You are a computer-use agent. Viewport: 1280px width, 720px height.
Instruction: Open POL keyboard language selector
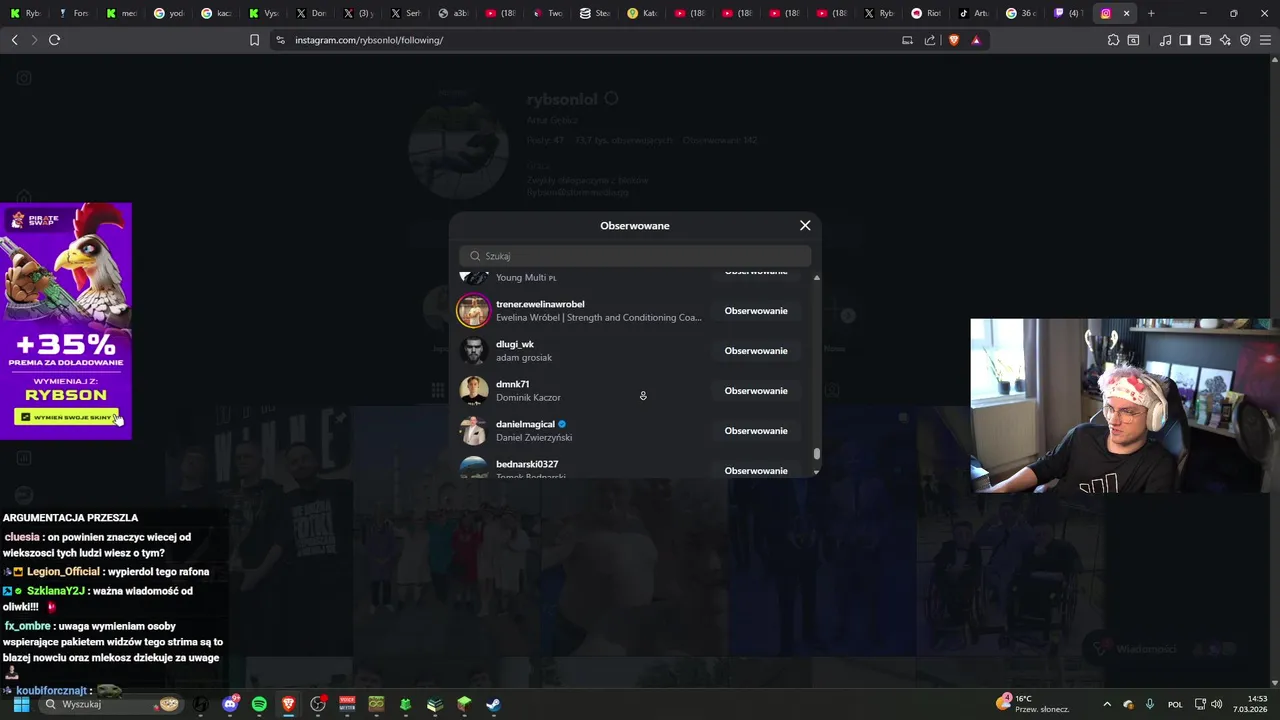(x=1175, y=704)
